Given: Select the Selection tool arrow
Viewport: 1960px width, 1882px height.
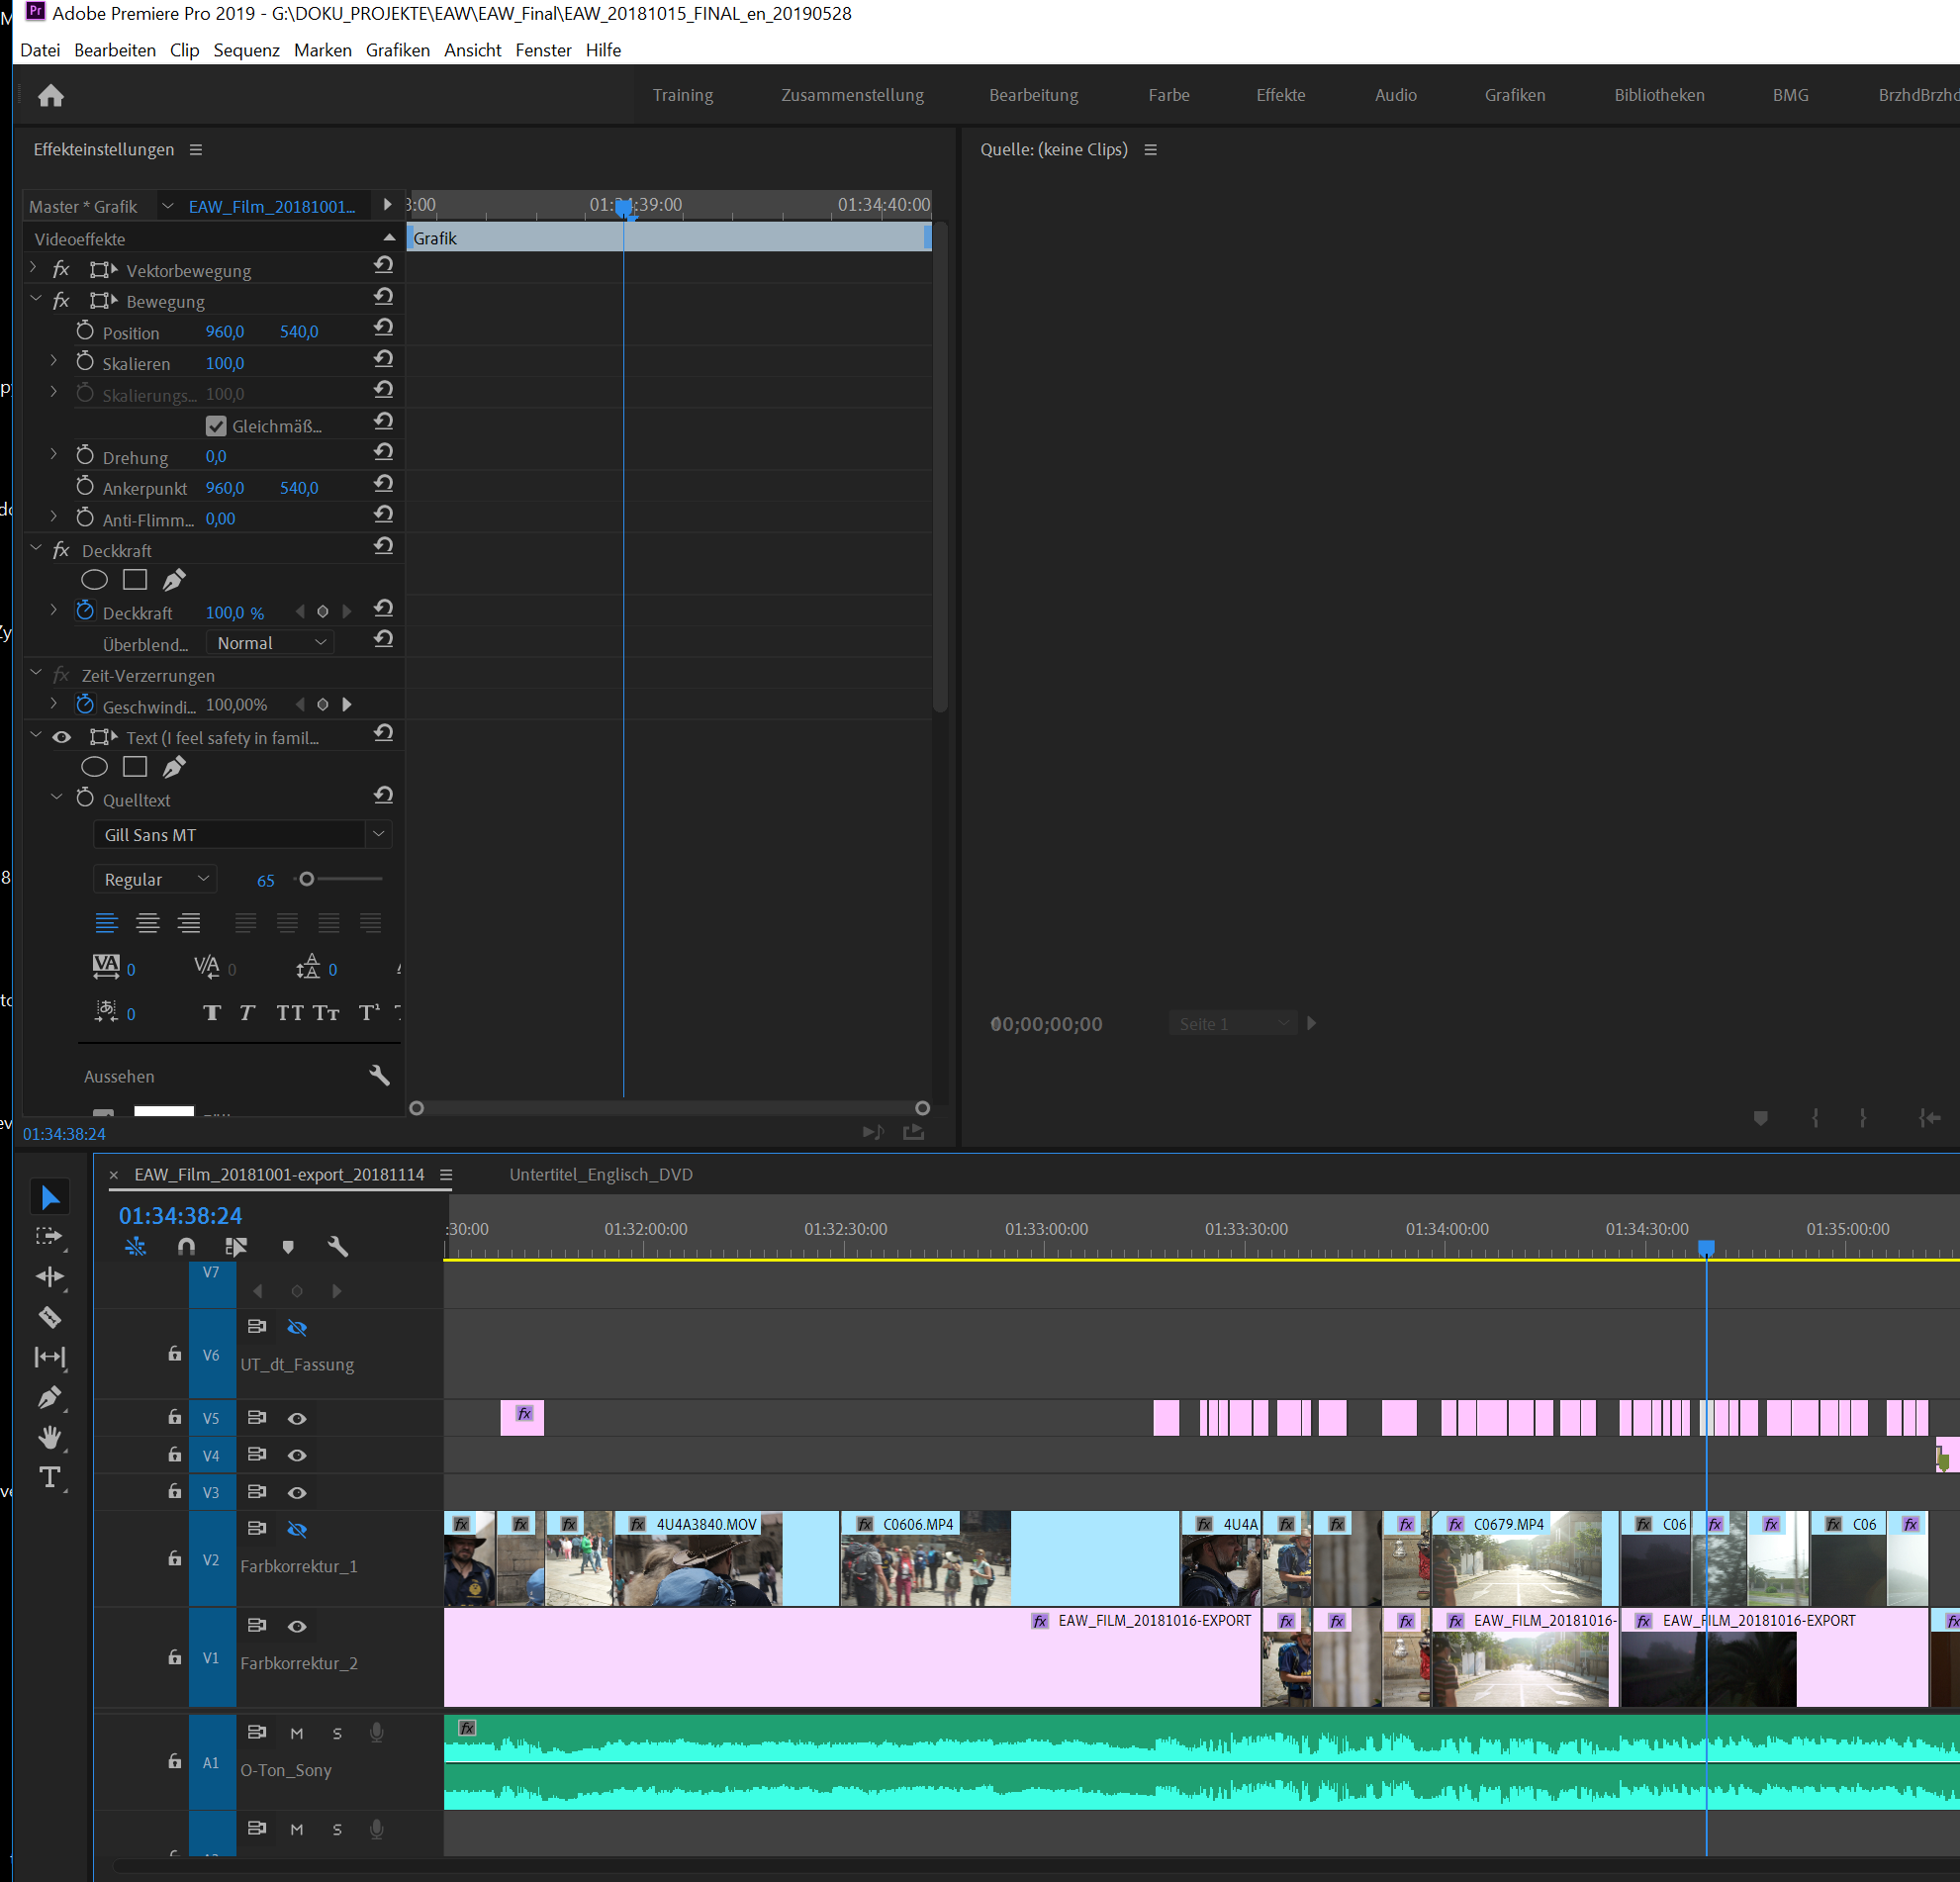Looking at the screenshot, I should coord(50,1197).
